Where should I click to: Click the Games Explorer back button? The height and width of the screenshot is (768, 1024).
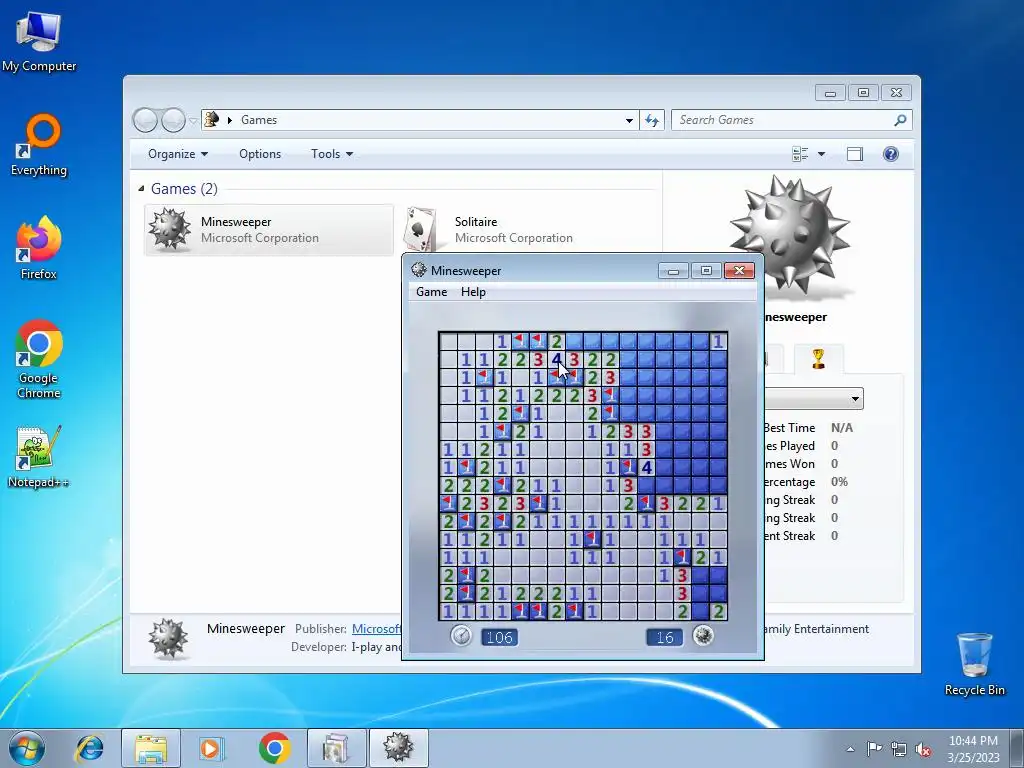tap(145, 120)
